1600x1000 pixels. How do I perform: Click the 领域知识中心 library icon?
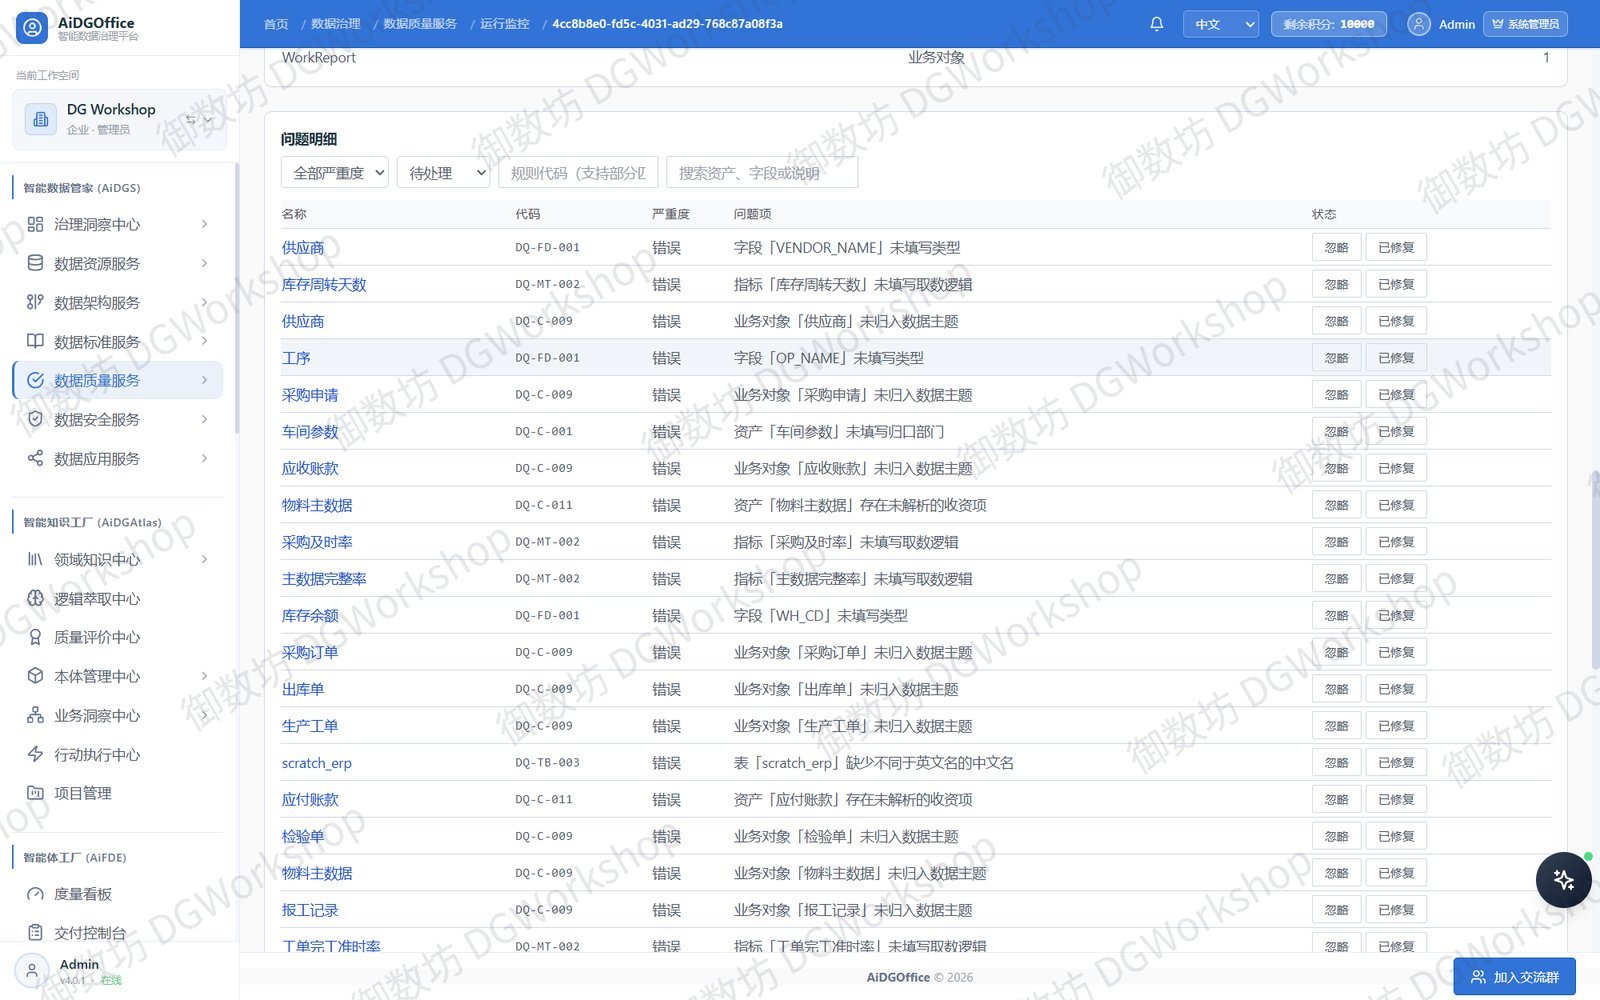pyautogui.click(x=35, y=559)
